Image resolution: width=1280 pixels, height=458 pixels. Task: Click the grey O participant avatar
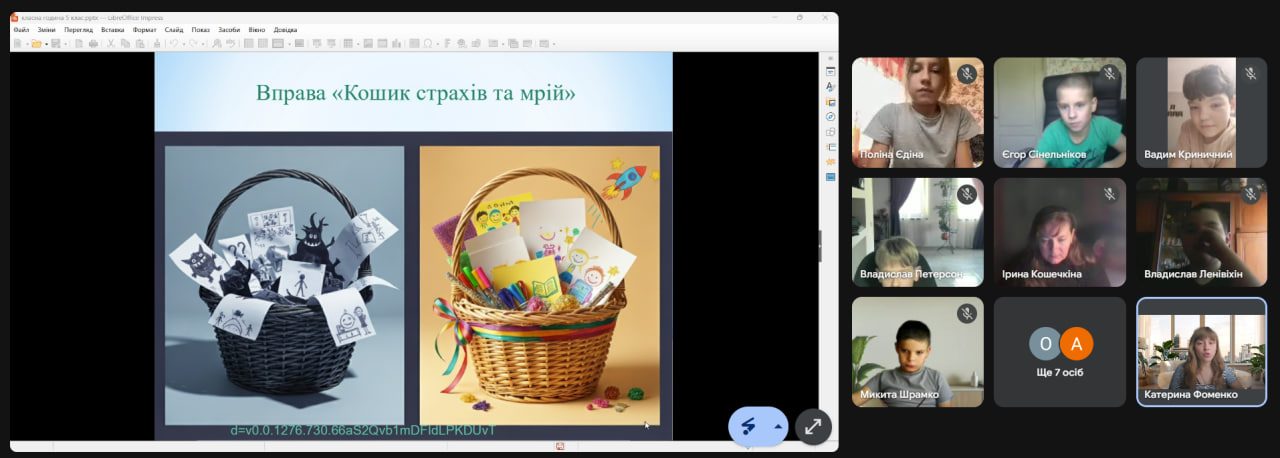click(1046, 344)
